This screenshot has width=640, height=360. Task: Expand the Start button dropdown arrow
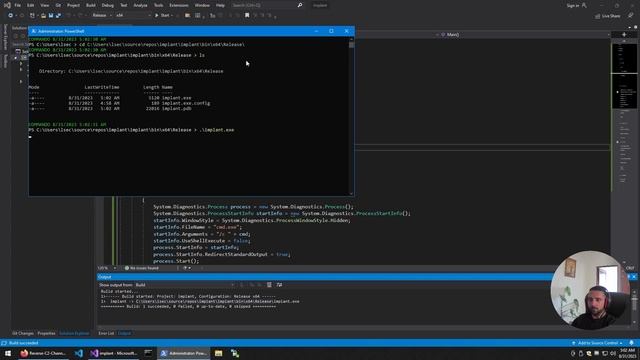(x=172, y=16)
